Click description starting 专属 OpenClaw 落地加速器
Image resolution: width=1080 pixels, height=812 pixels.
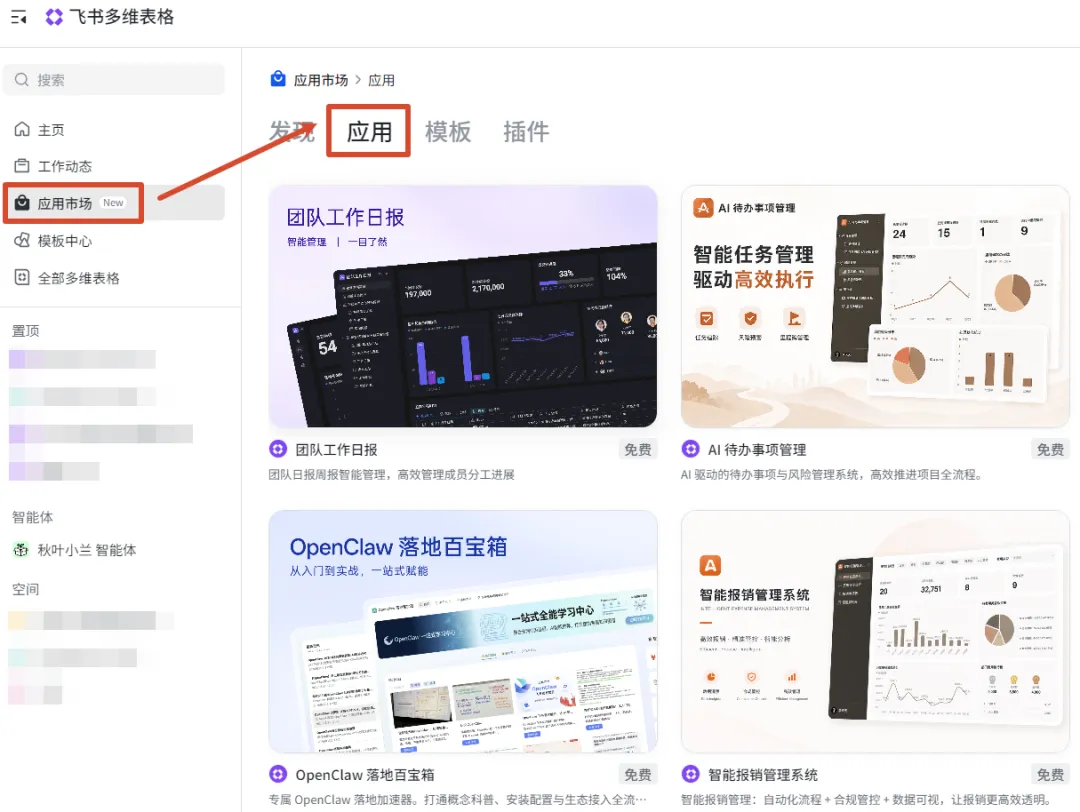point(457,800)
